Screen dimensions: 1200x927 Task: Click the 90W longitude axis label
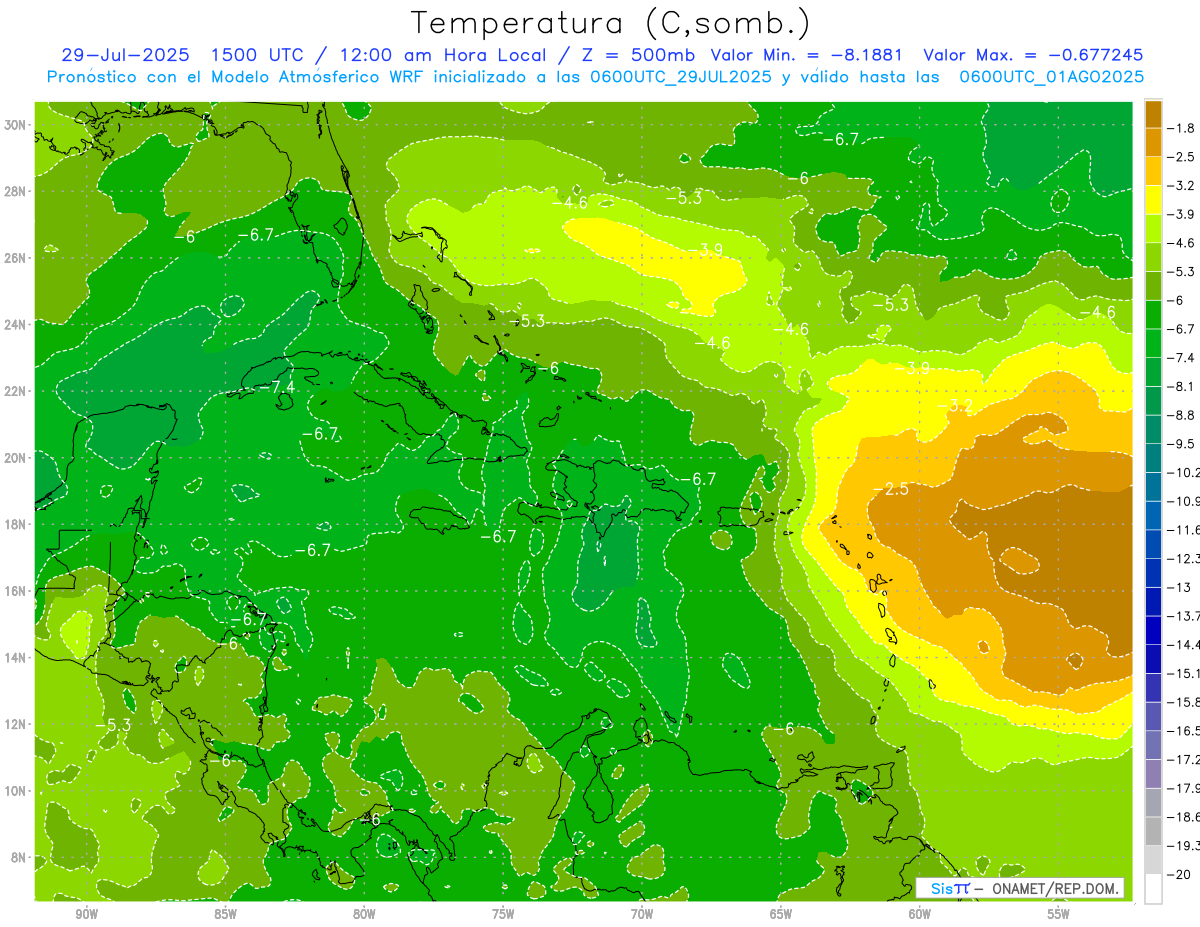(86, 915)
